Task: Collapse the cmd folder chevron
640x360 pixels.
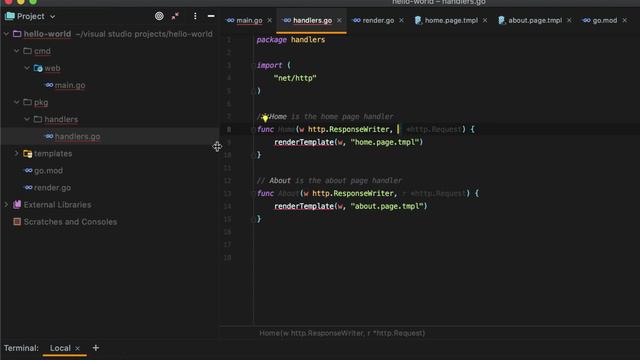Action: coord(16,51)
